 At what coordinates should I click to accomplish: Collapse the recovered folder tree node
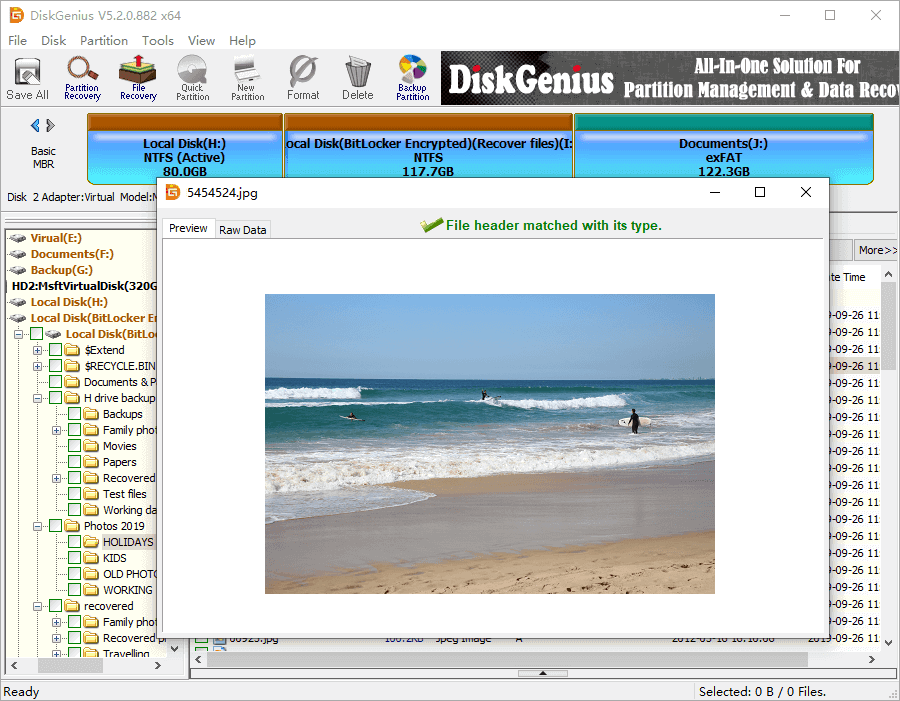[x=38, y=606]
